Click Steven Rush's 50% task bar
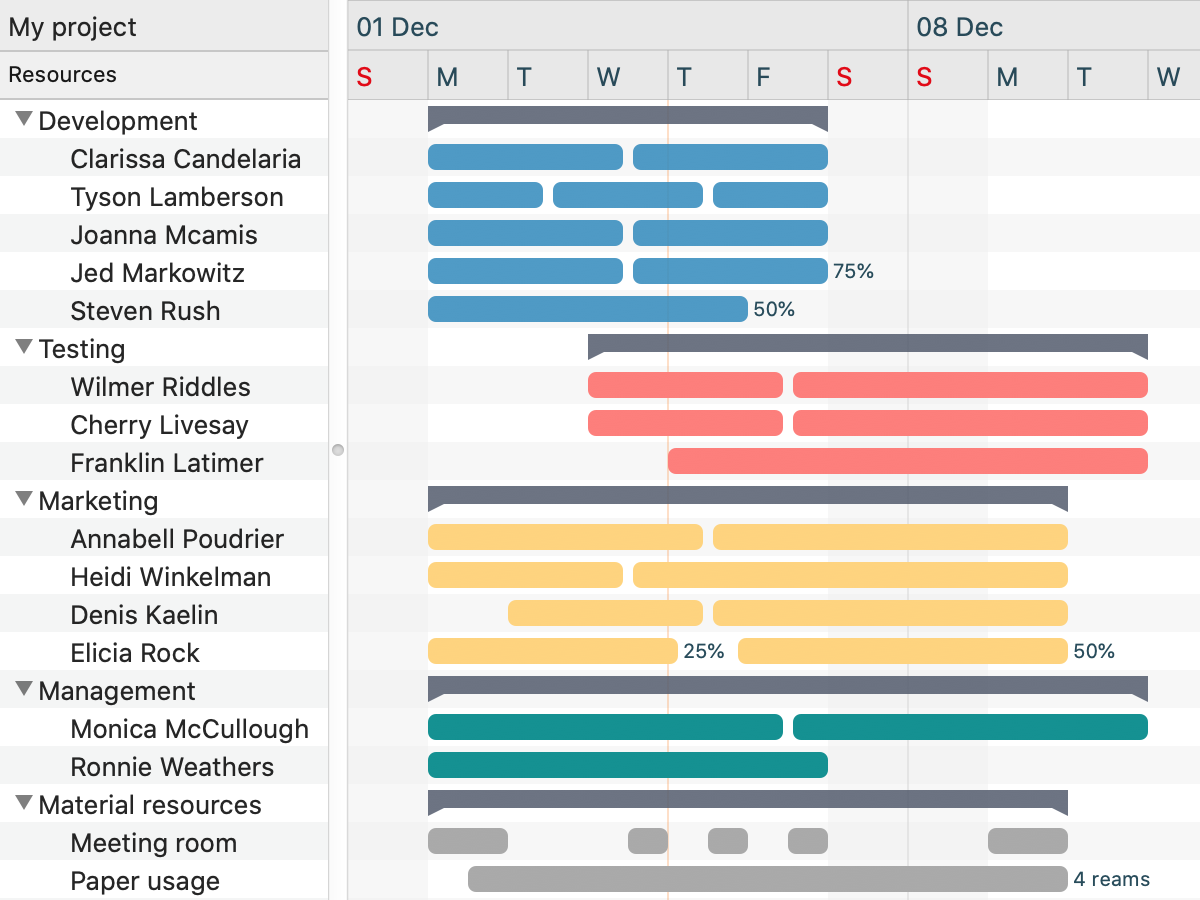Image resolution: width=1200 pixels, height=900 pixels. tap(587, 309)
